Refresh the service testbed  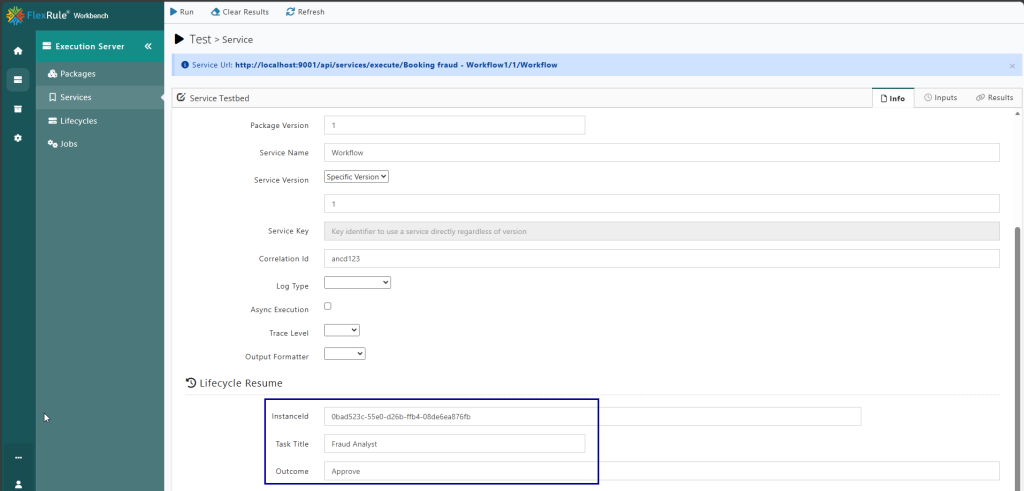click(x=305, y=12)
